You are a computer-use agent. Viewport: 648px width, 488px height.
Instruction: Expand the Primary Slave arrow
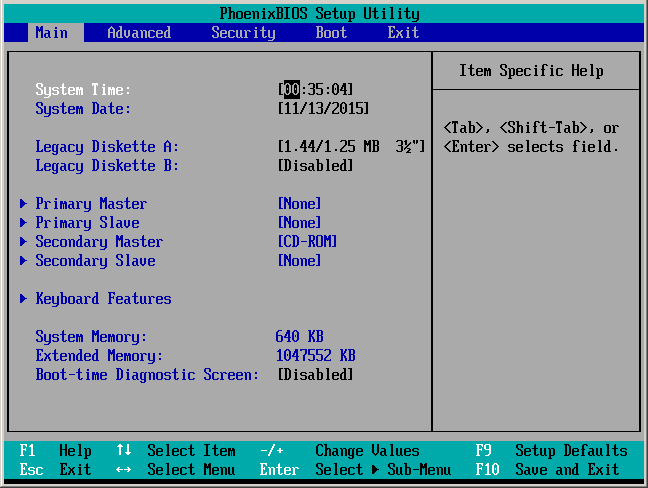tap(24, 222)
